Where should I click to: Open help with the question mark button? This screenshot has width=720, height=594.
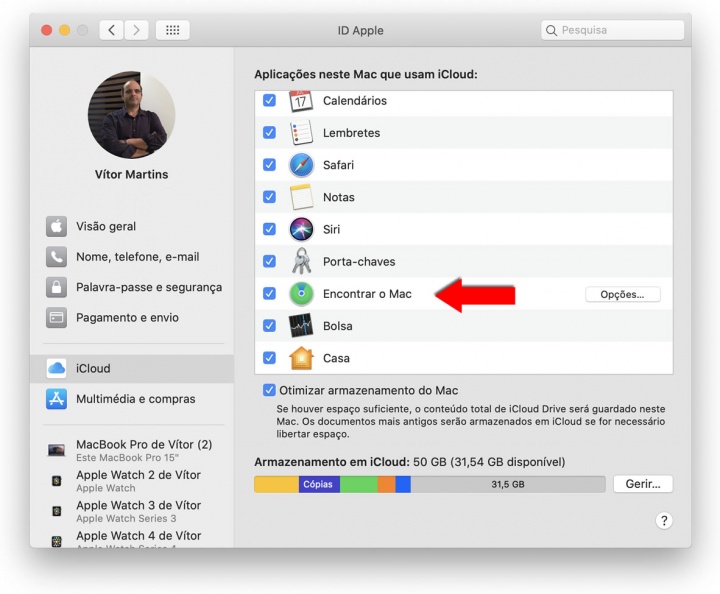pyautogui.click(x=664, y=521)
